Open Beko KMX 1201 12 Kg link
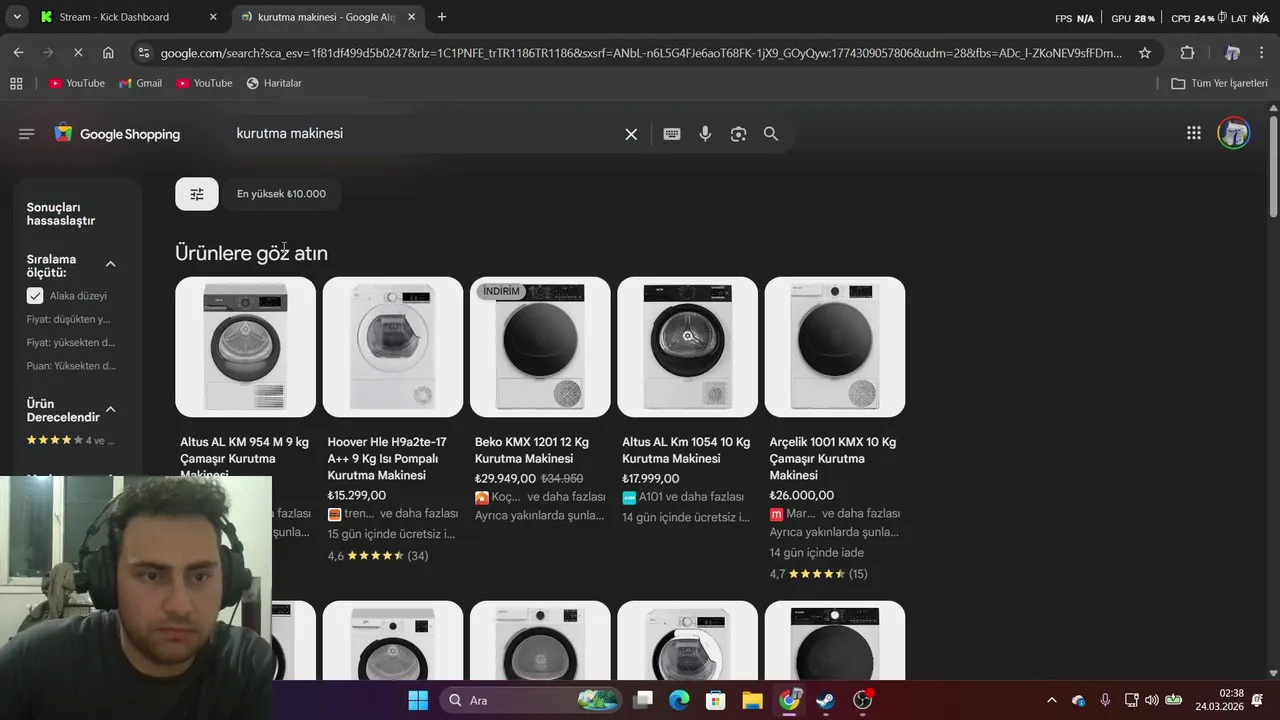The width and height of the screenshot is (1280, 720). [531, 450]
